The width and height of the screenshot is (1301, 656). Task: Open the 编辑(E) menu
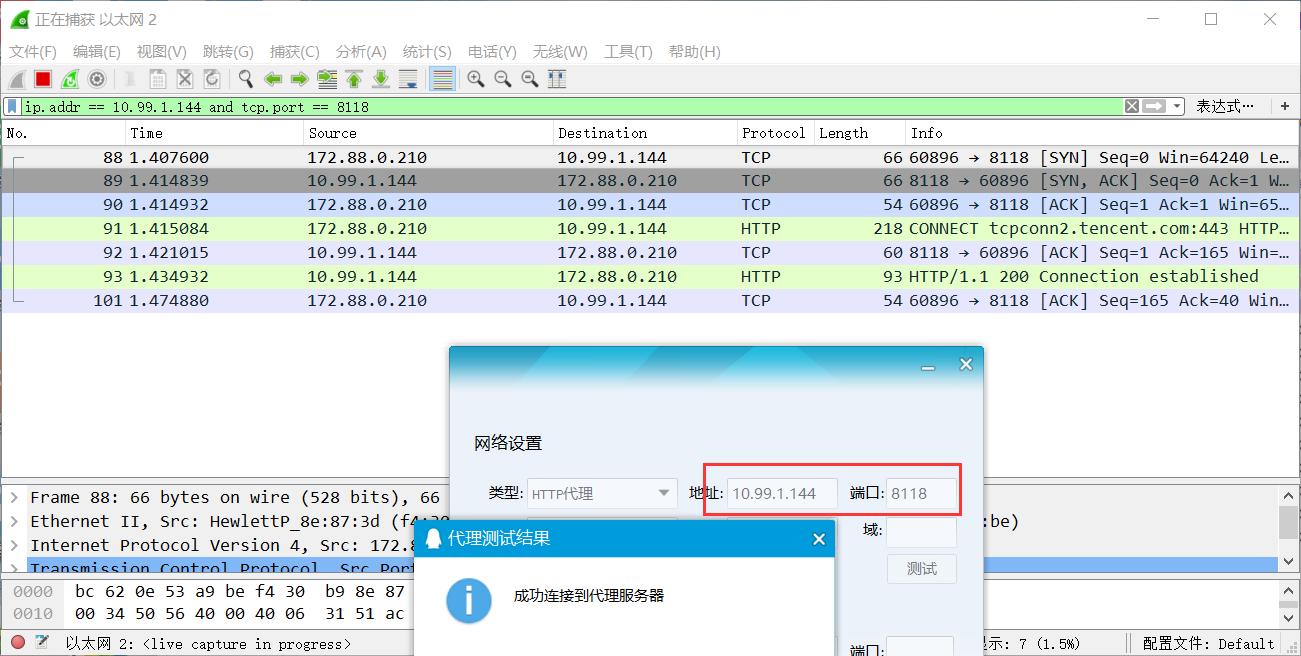pyautogui.click(x=97, y=52)
